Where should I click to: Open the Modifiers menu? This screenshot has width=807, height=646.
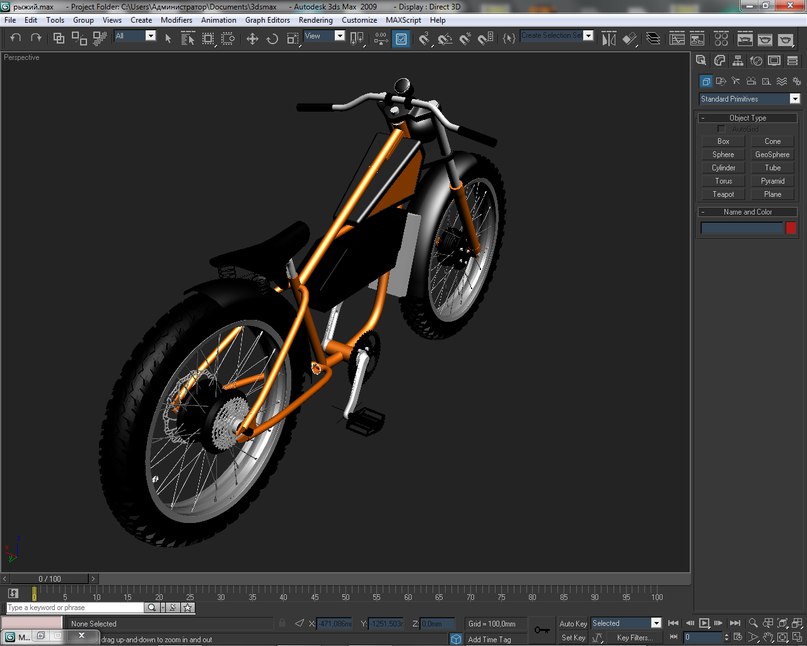176,20
